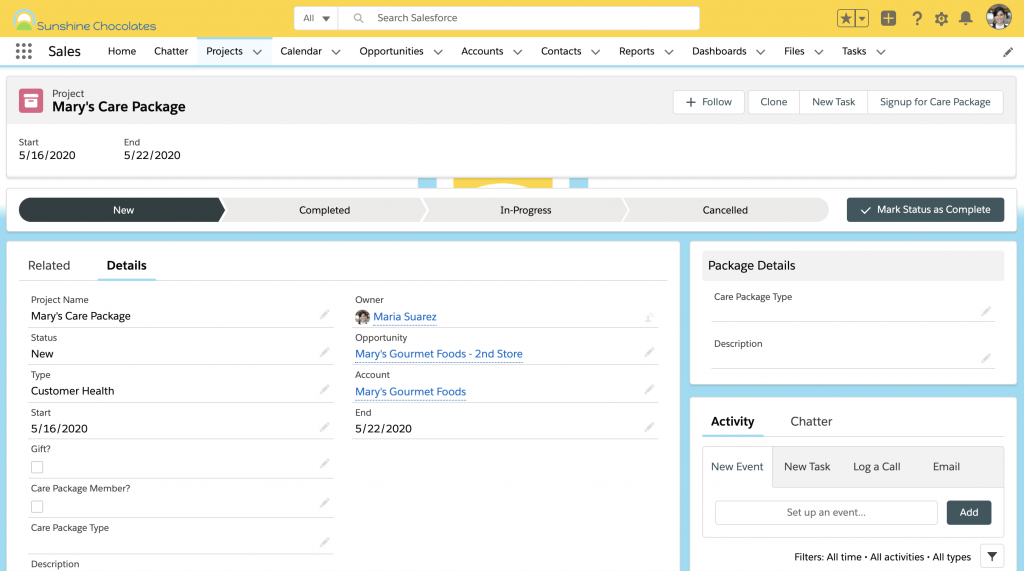Image resolution: width=1024 pixels, height=571 pixels.
Task: Edit the Type field pencil icon
Action: (325, 390)
